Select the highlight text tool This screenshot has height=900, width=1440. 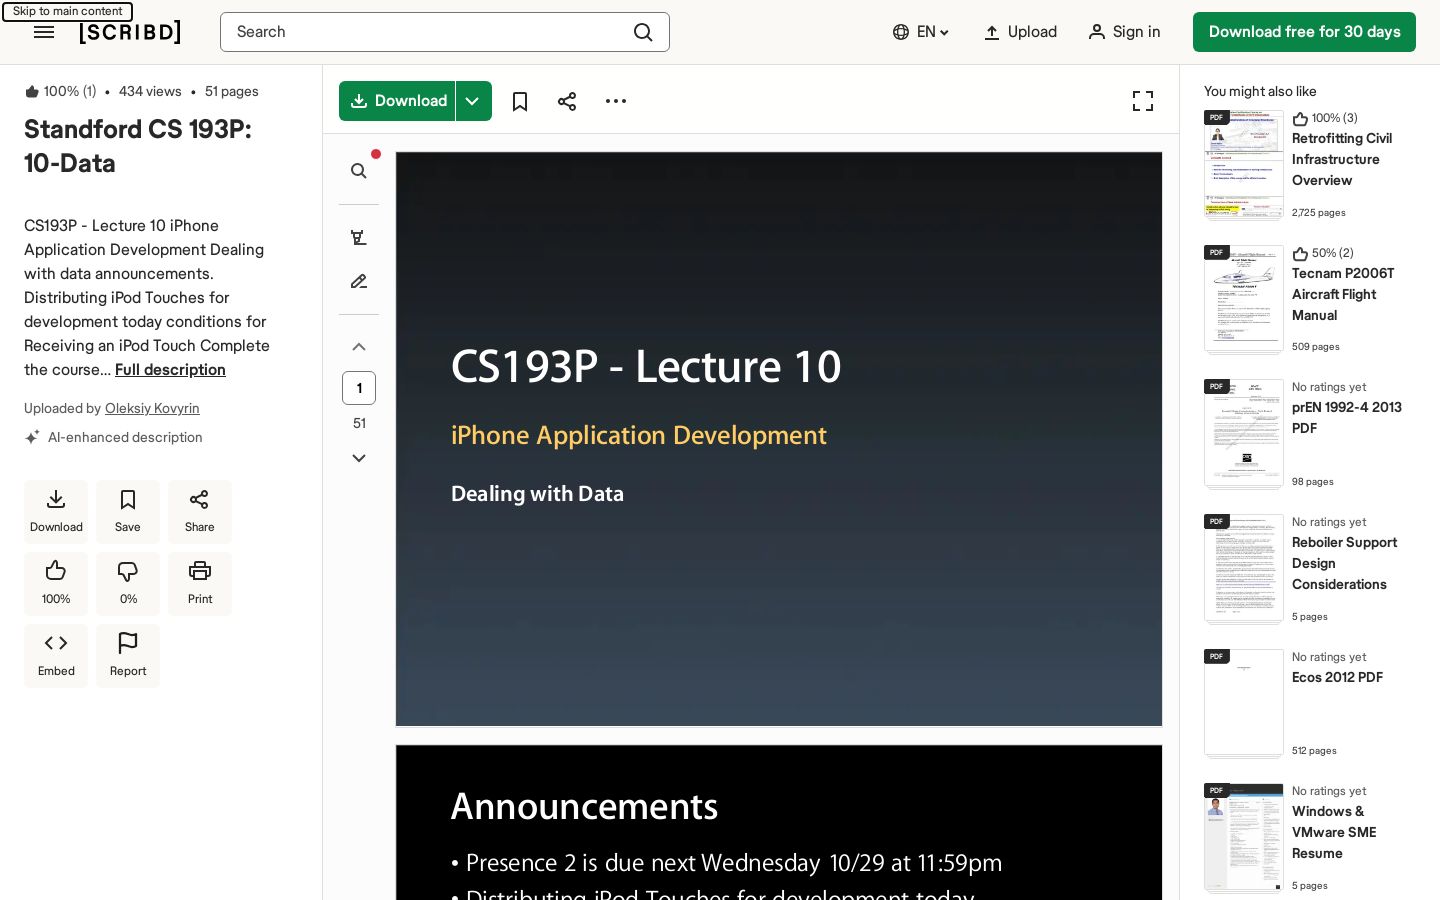359,237
